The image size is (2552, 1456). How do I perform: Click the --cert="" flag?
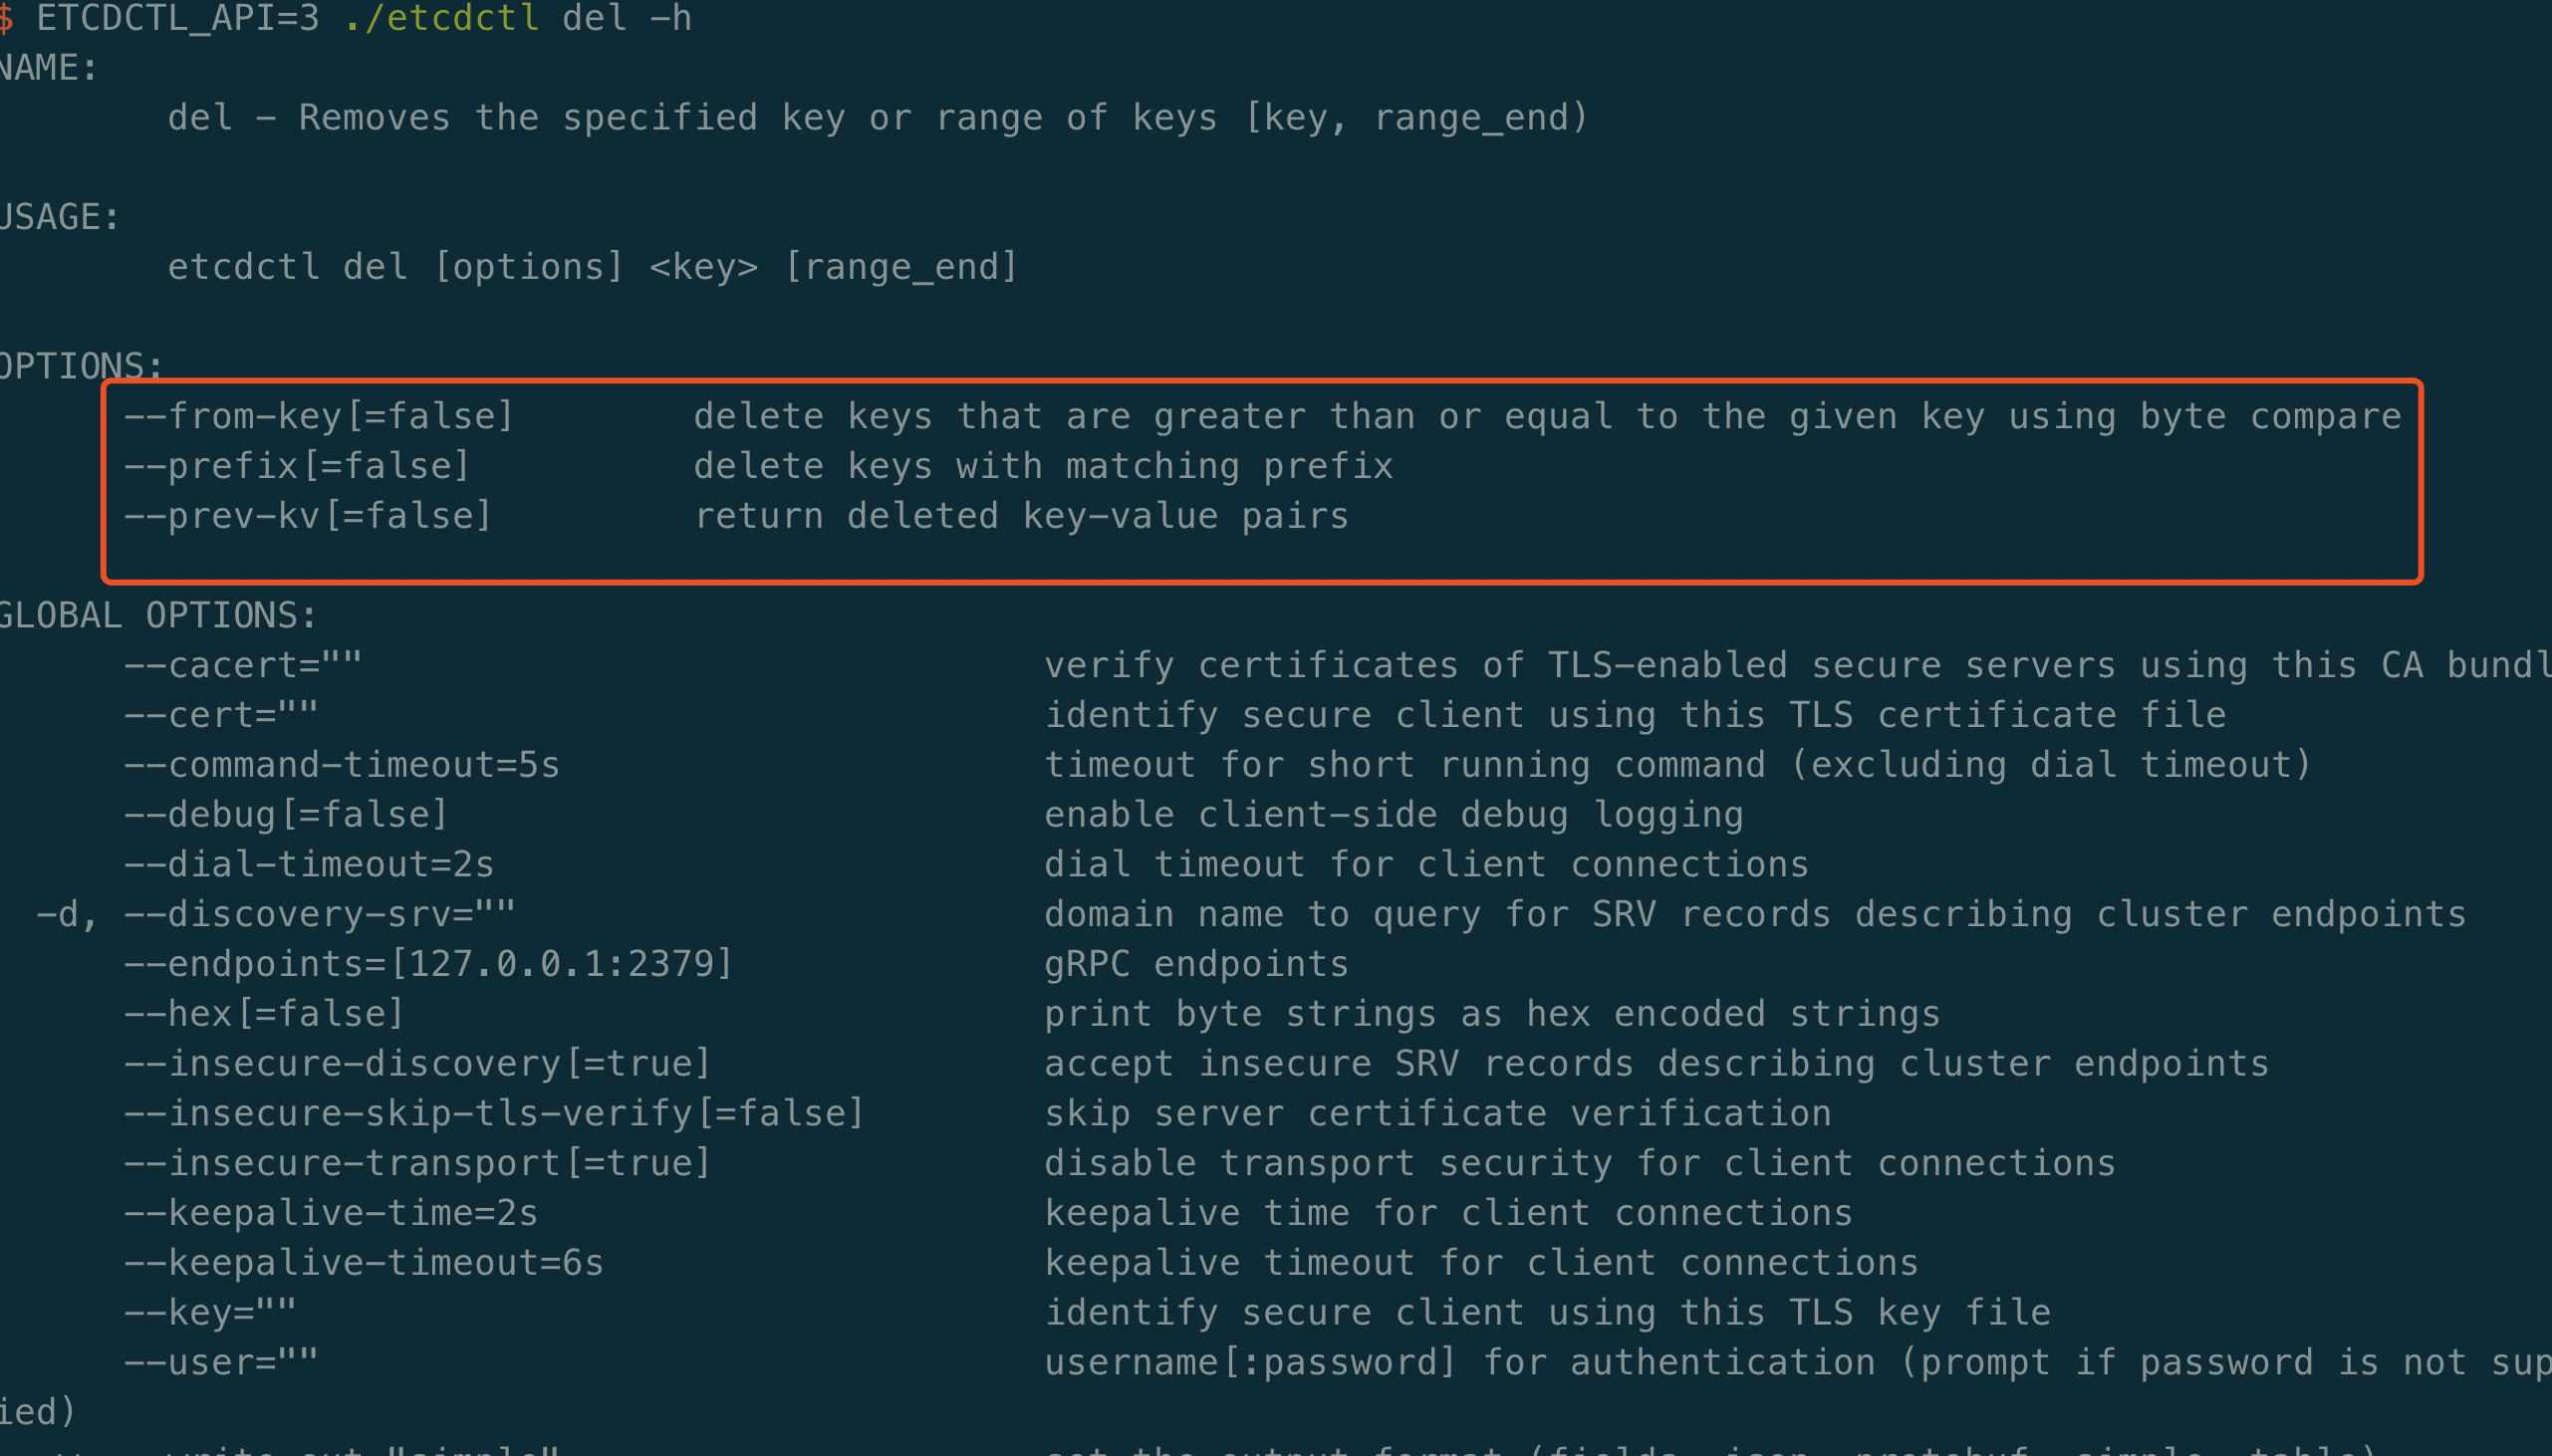(220, 715)
